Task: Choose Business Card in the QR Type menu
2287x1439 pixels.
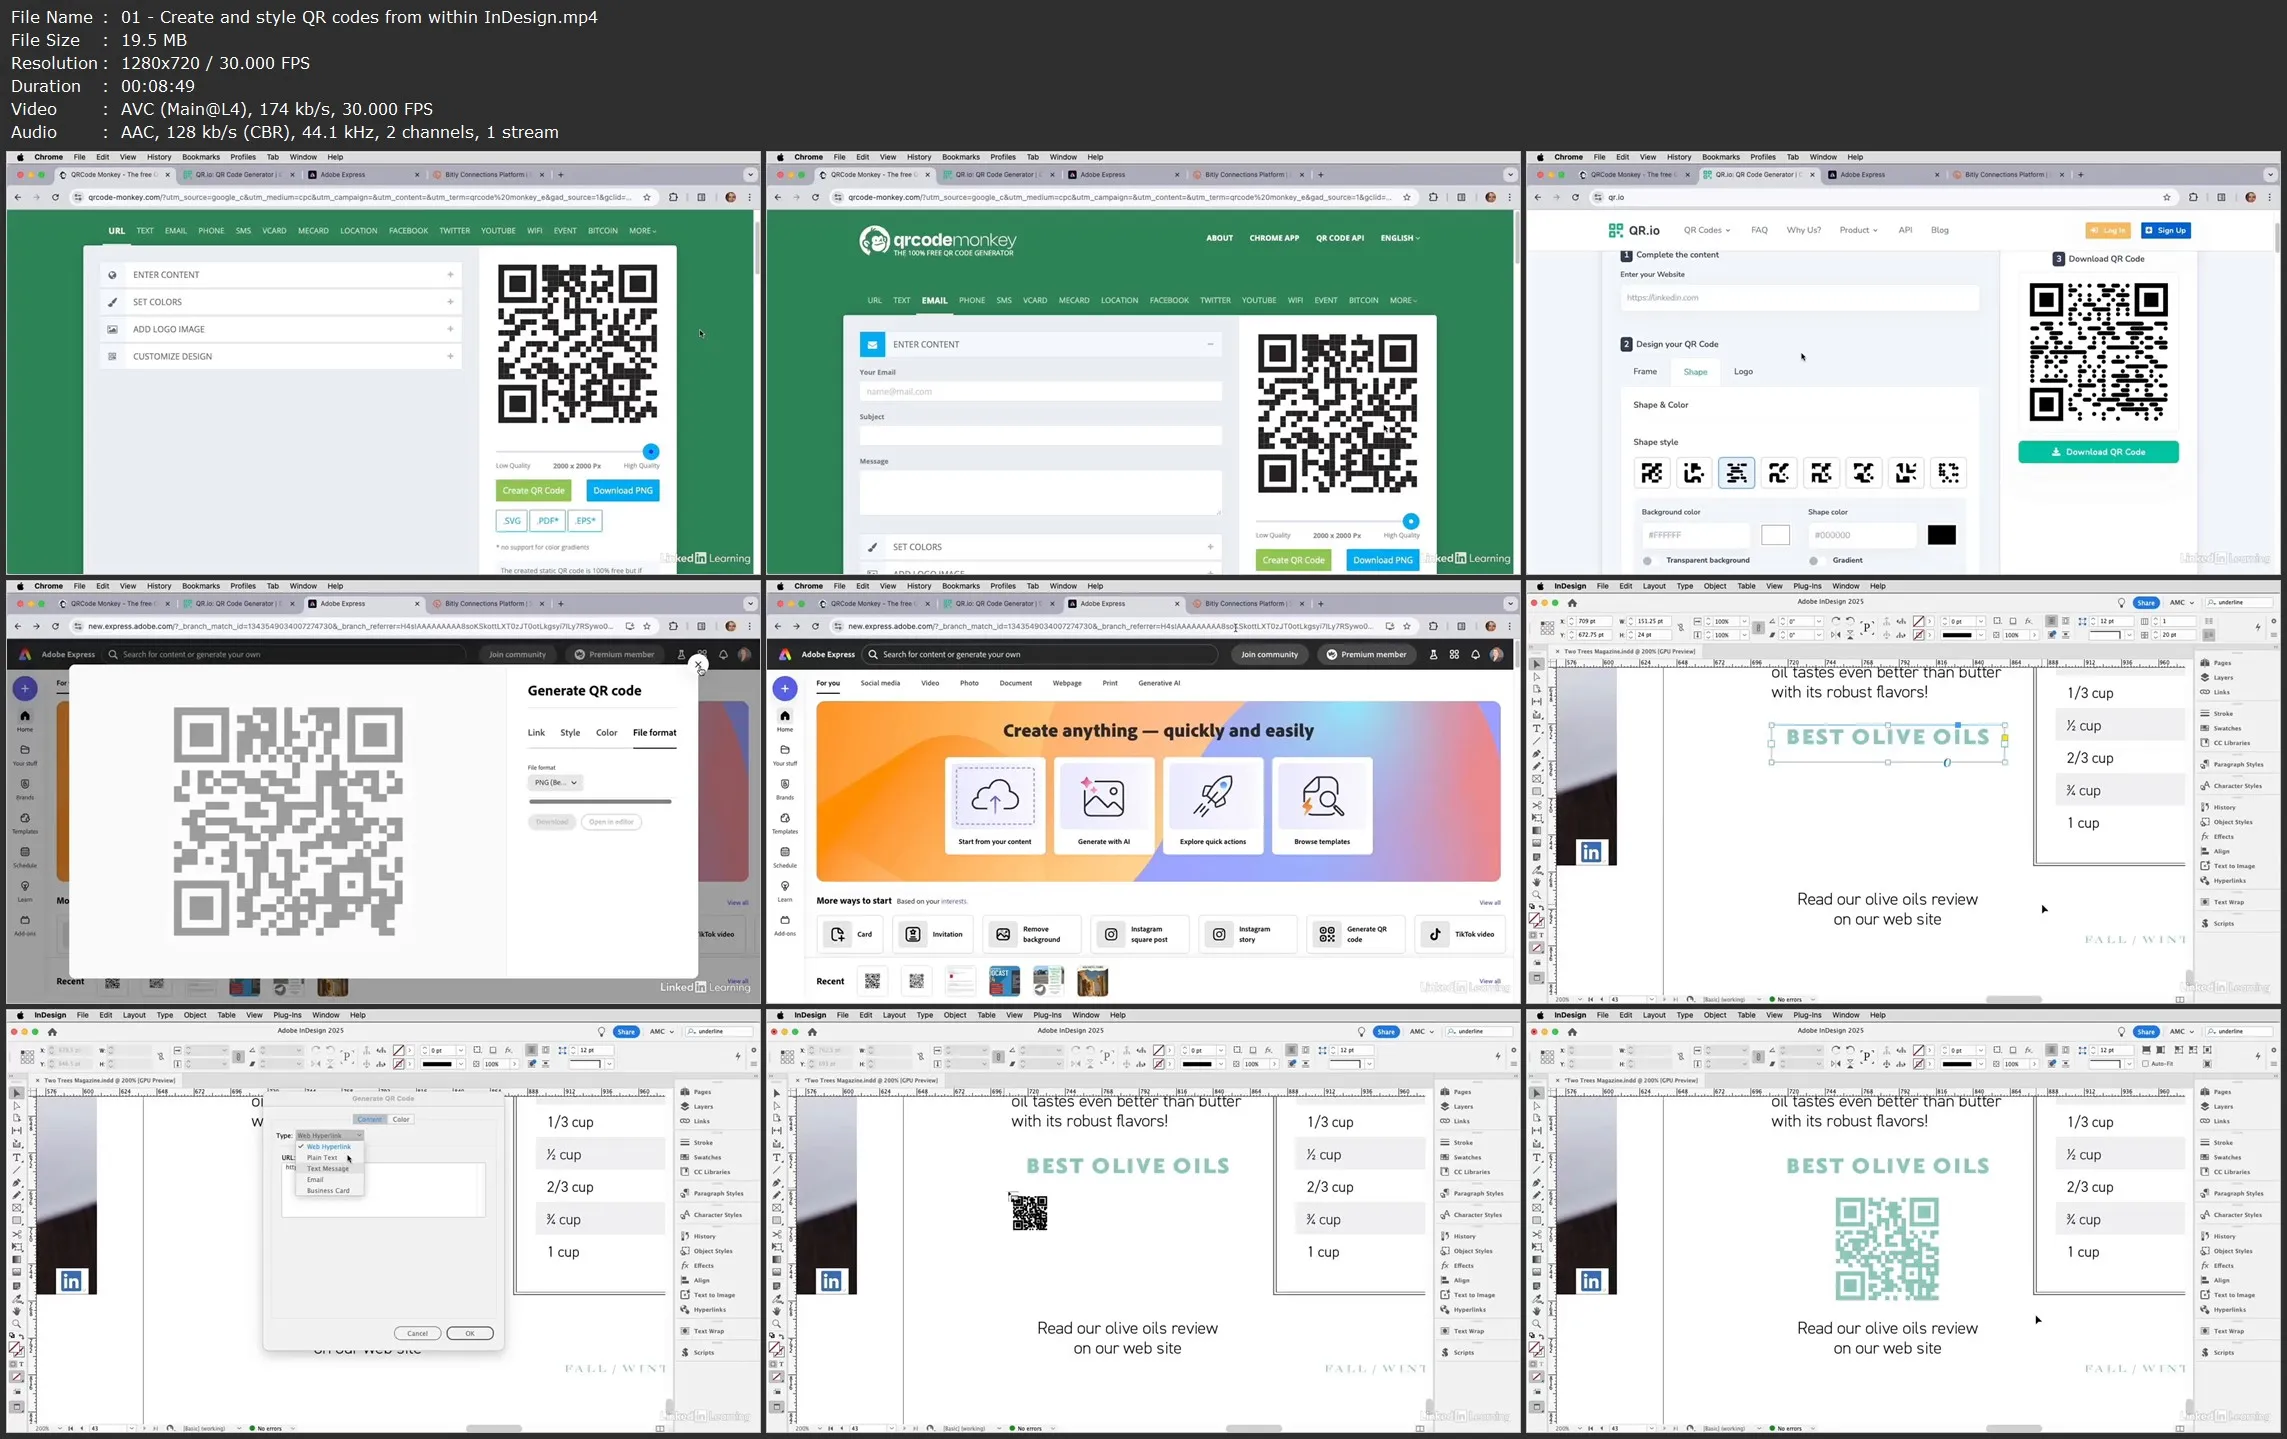Action: pyautogui.click(x=328, y=1190)
